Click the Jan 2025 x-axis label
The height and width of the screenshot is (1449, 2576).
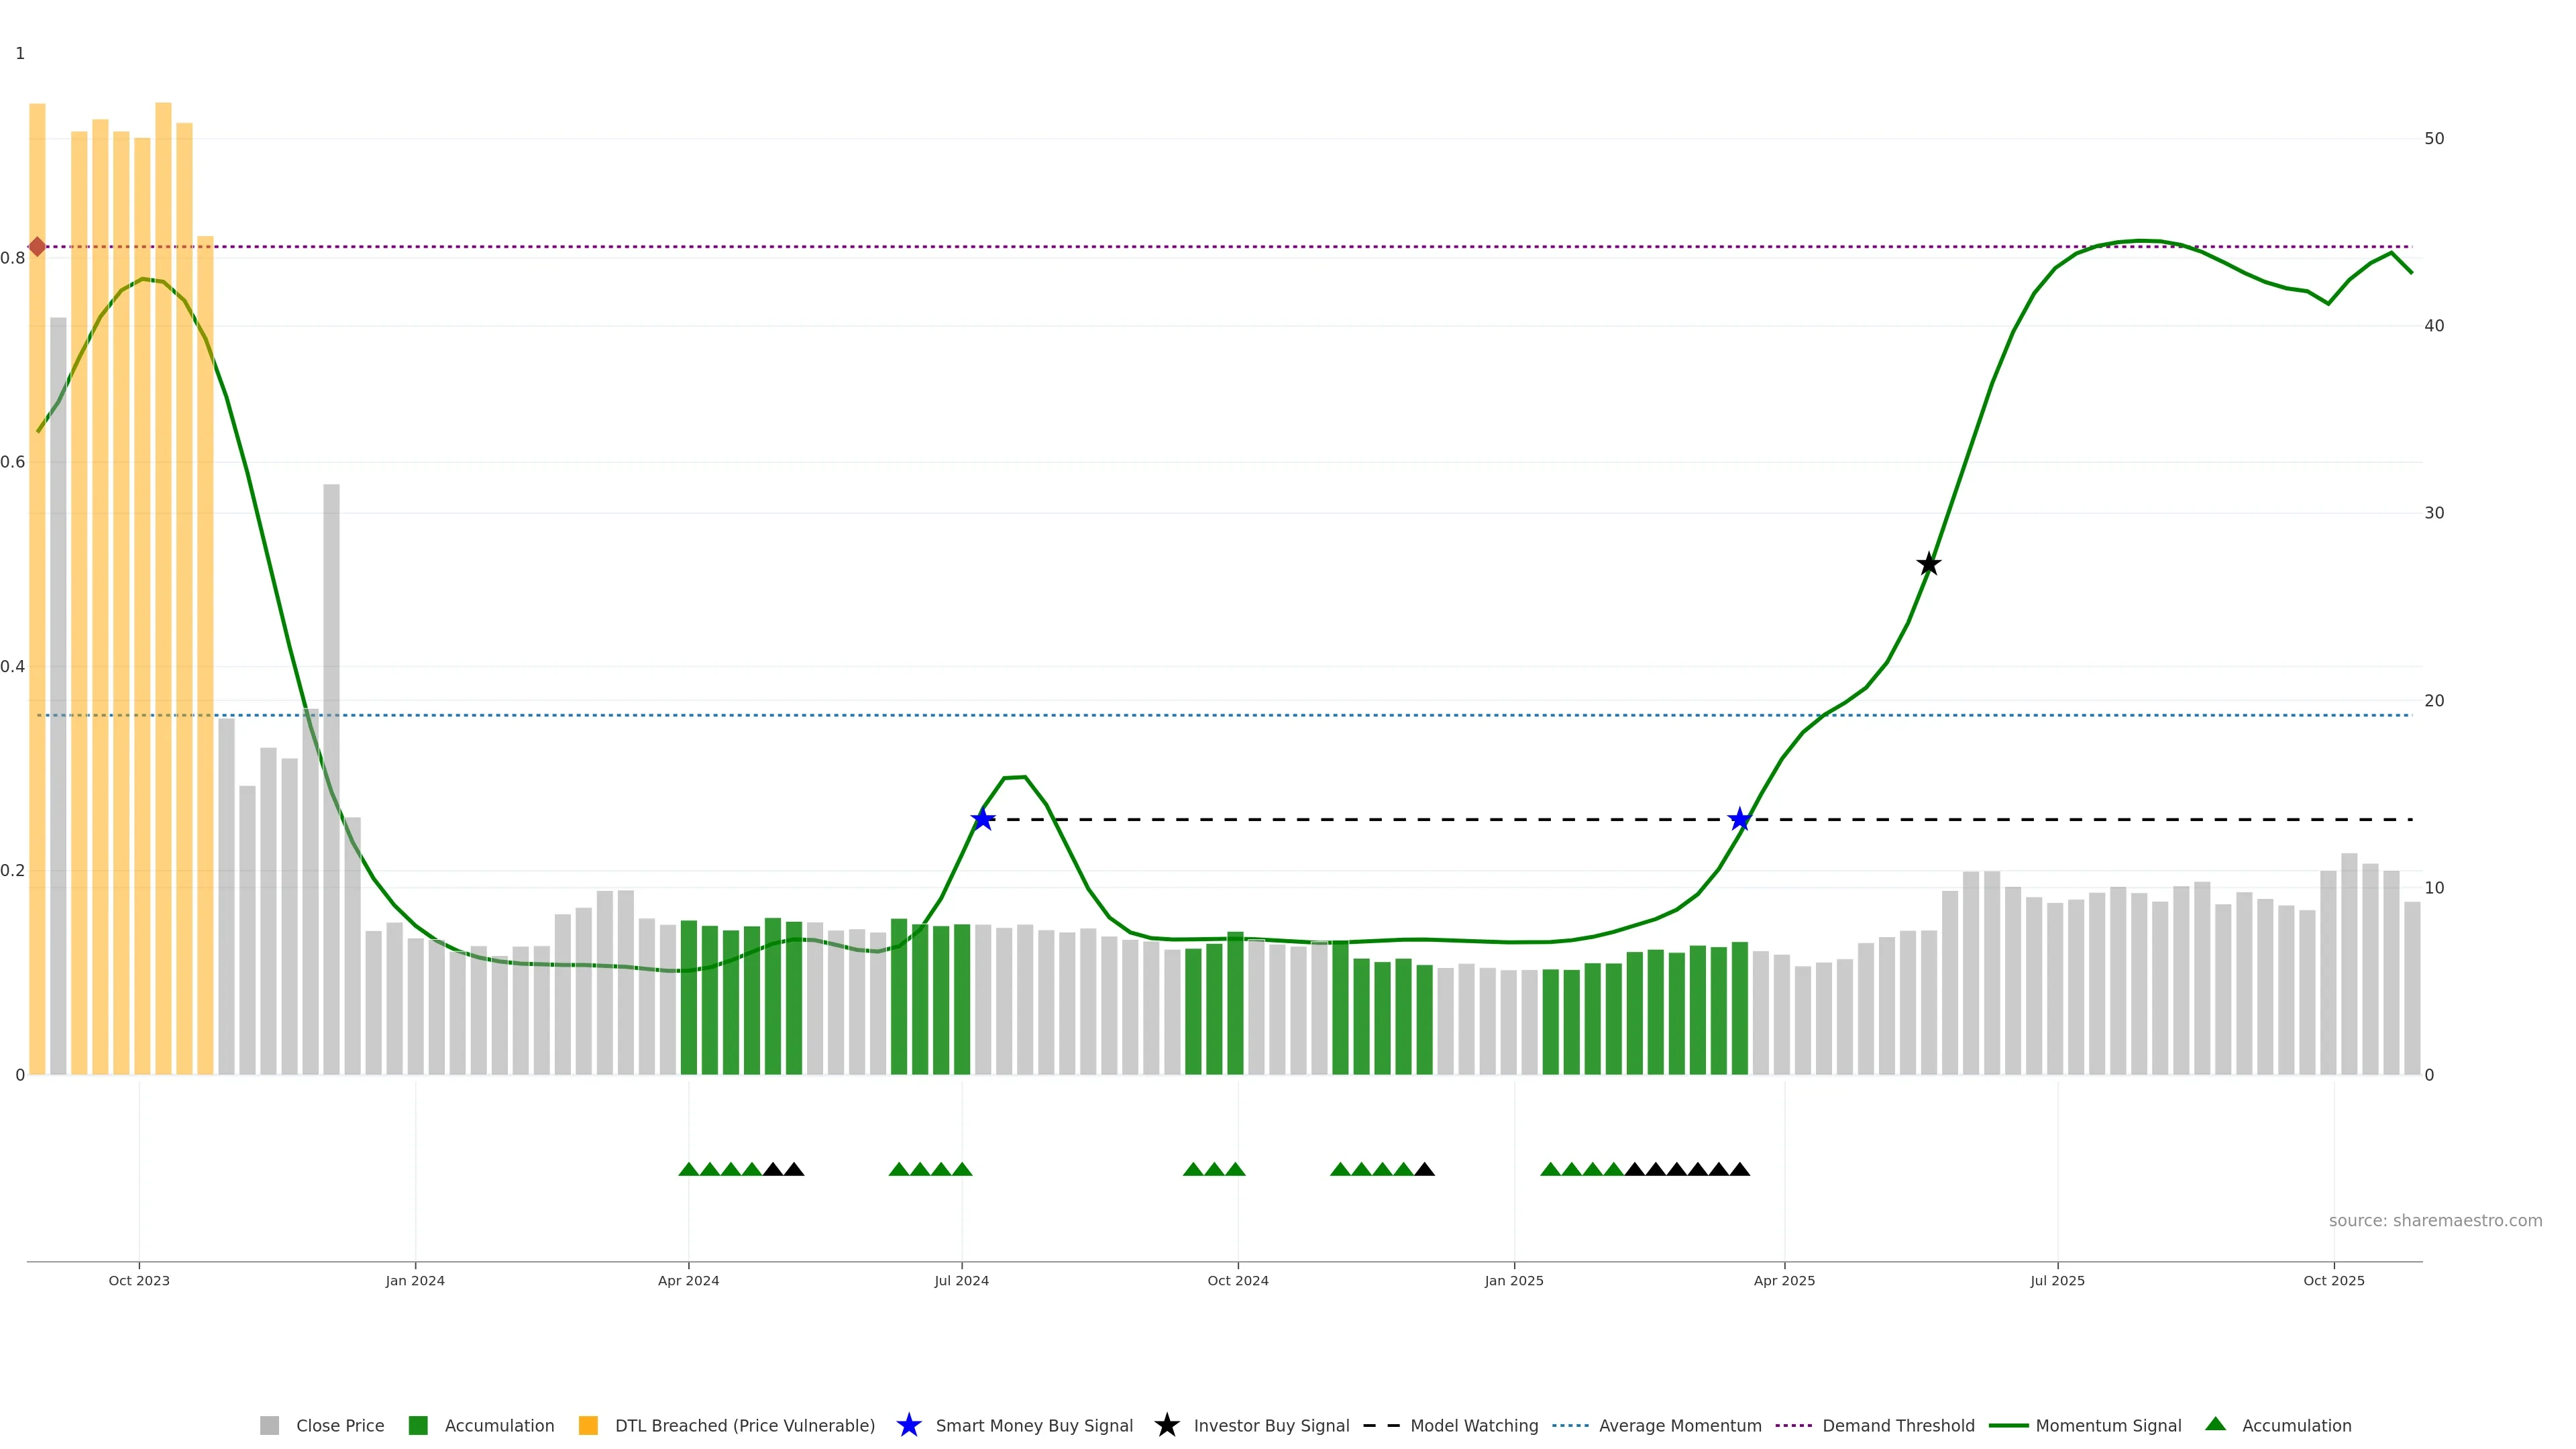[1513, 1280]
